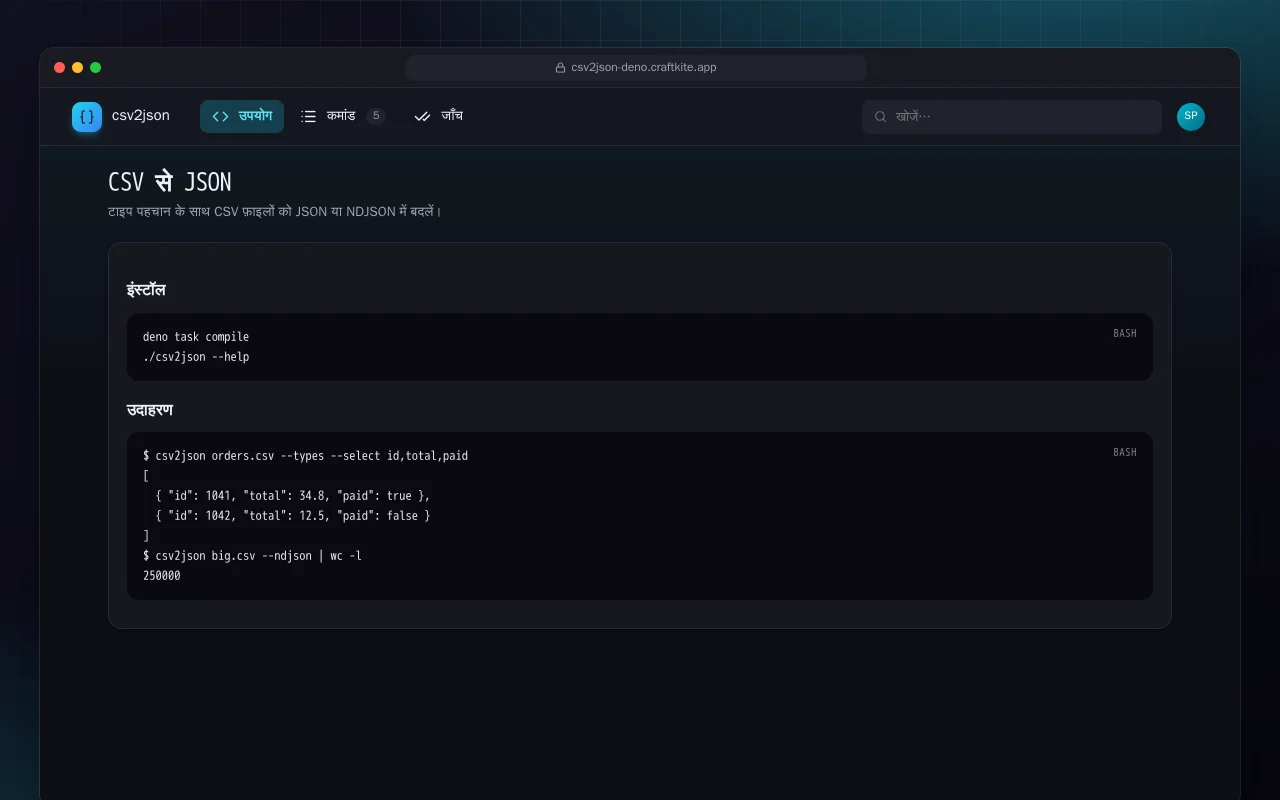
Task: Click the csv2json brand name
Action: click(x=141, y=116)
